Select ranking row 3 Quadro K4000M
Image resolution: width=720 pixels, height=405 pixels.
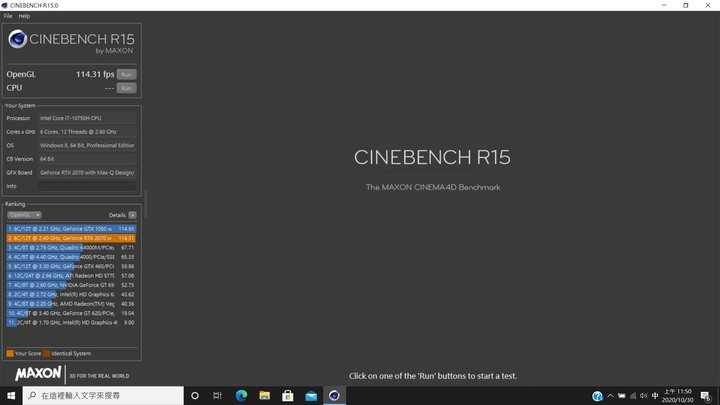point(71,248)
